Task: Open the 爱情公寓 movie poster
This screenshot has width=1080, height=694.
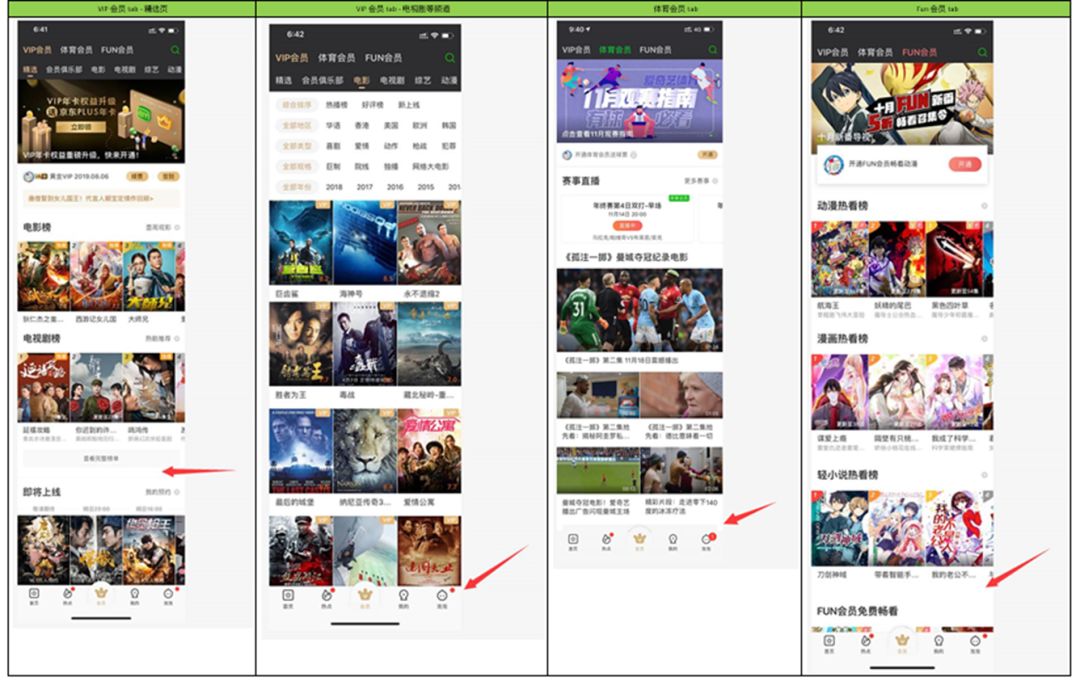Action: point(429,452)
